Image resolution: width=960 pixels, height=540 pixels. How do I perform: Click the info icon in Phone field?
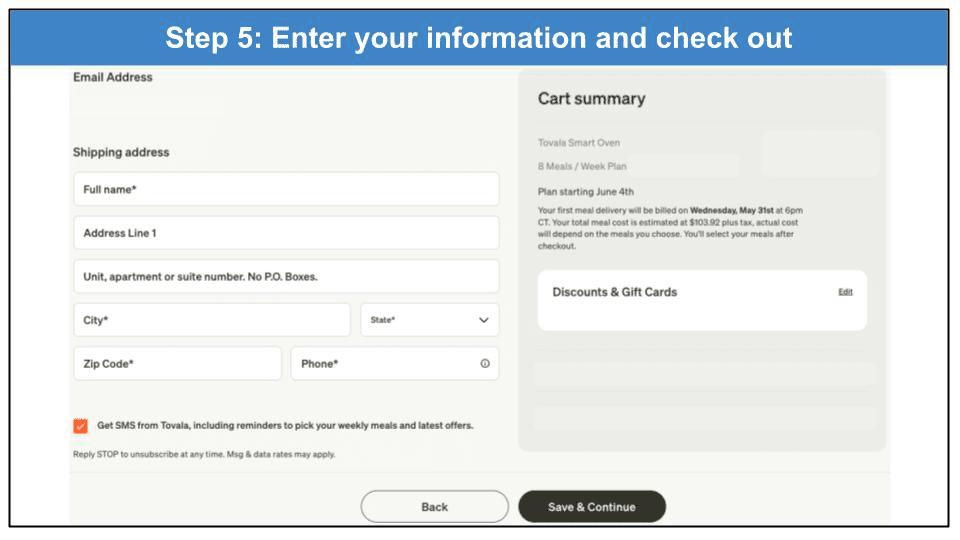pyautogui.click(x=485, y=364)
